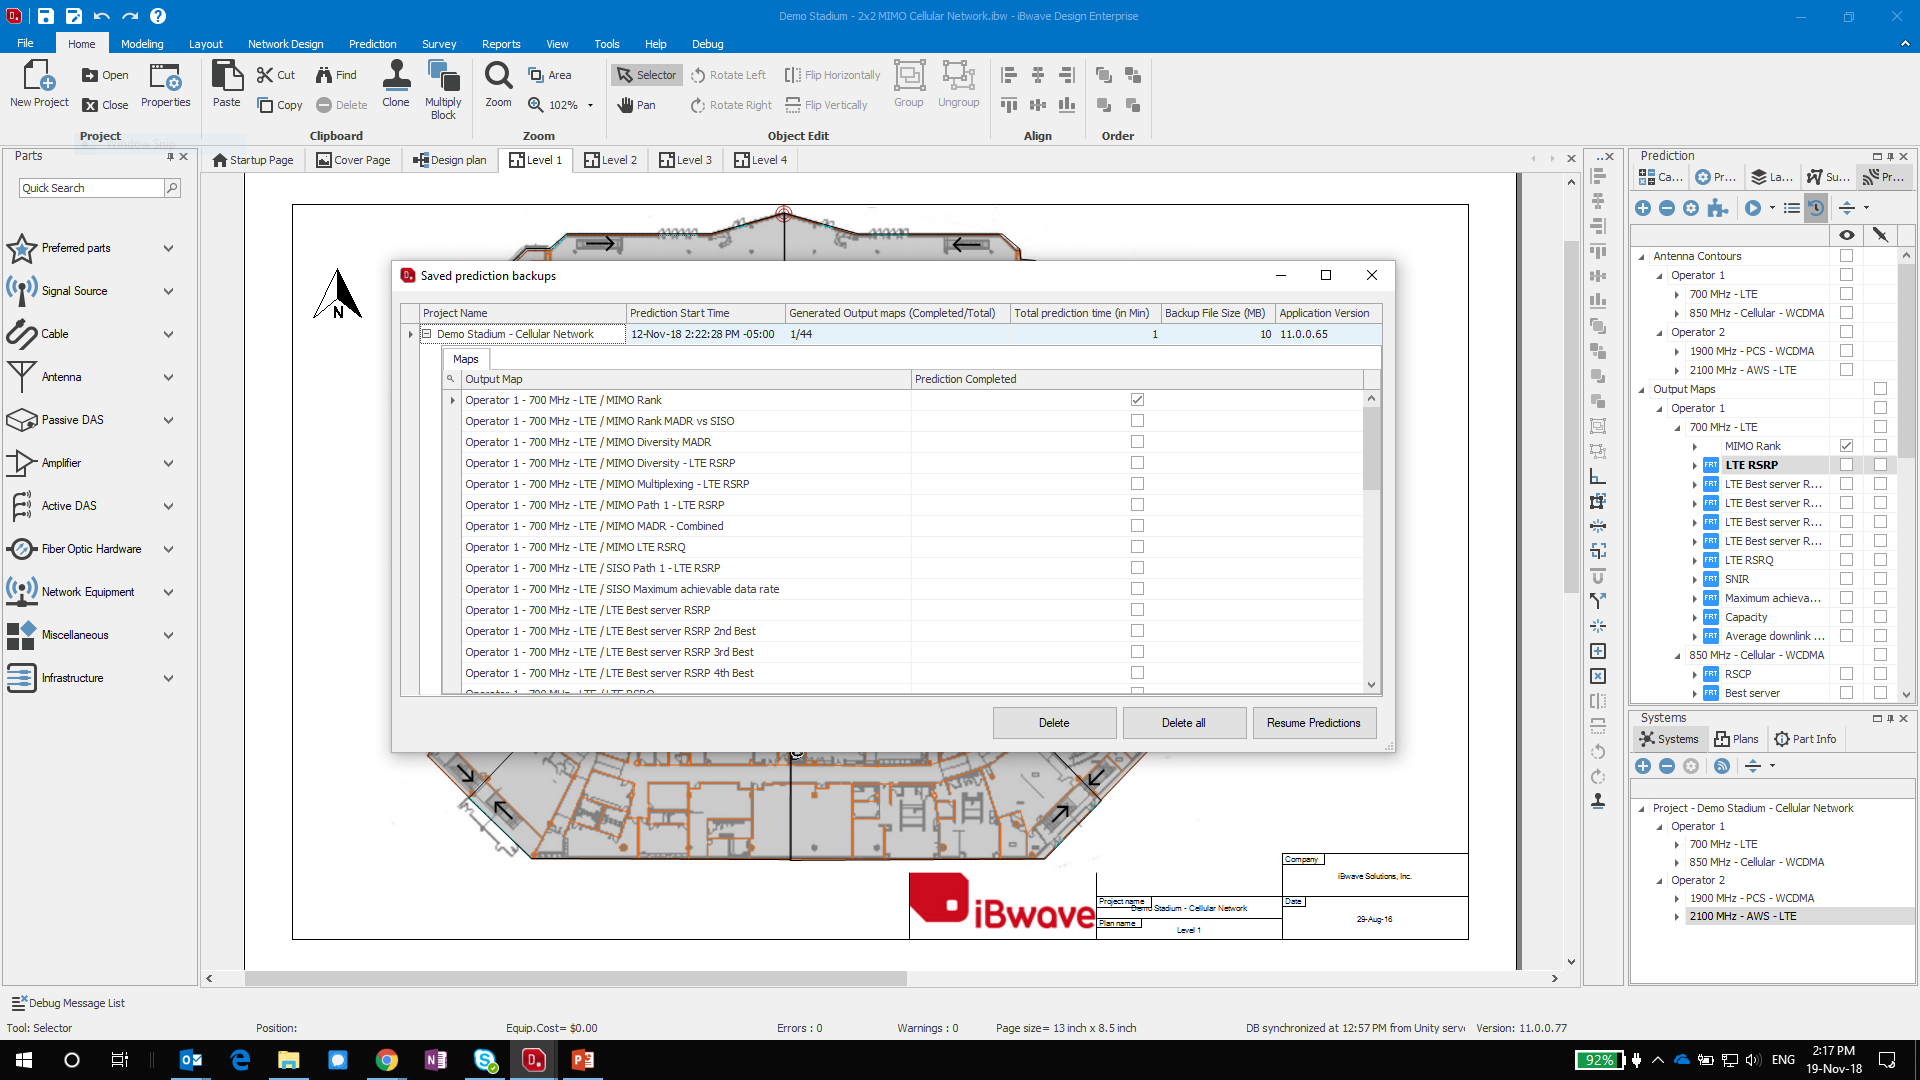Toggle Prediction Completed for MIMO Rank row

1137,400
